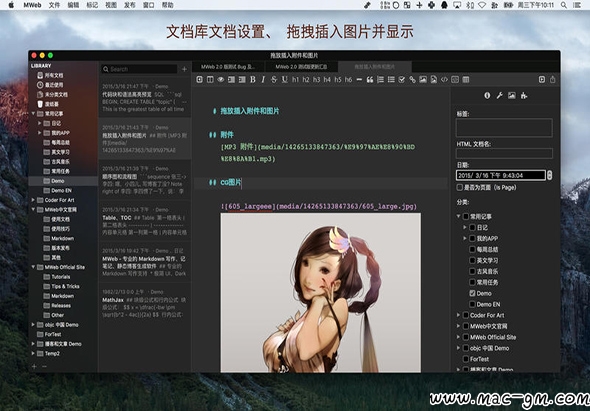Expand the Temp2 sidebar folder

click(33, 353)
